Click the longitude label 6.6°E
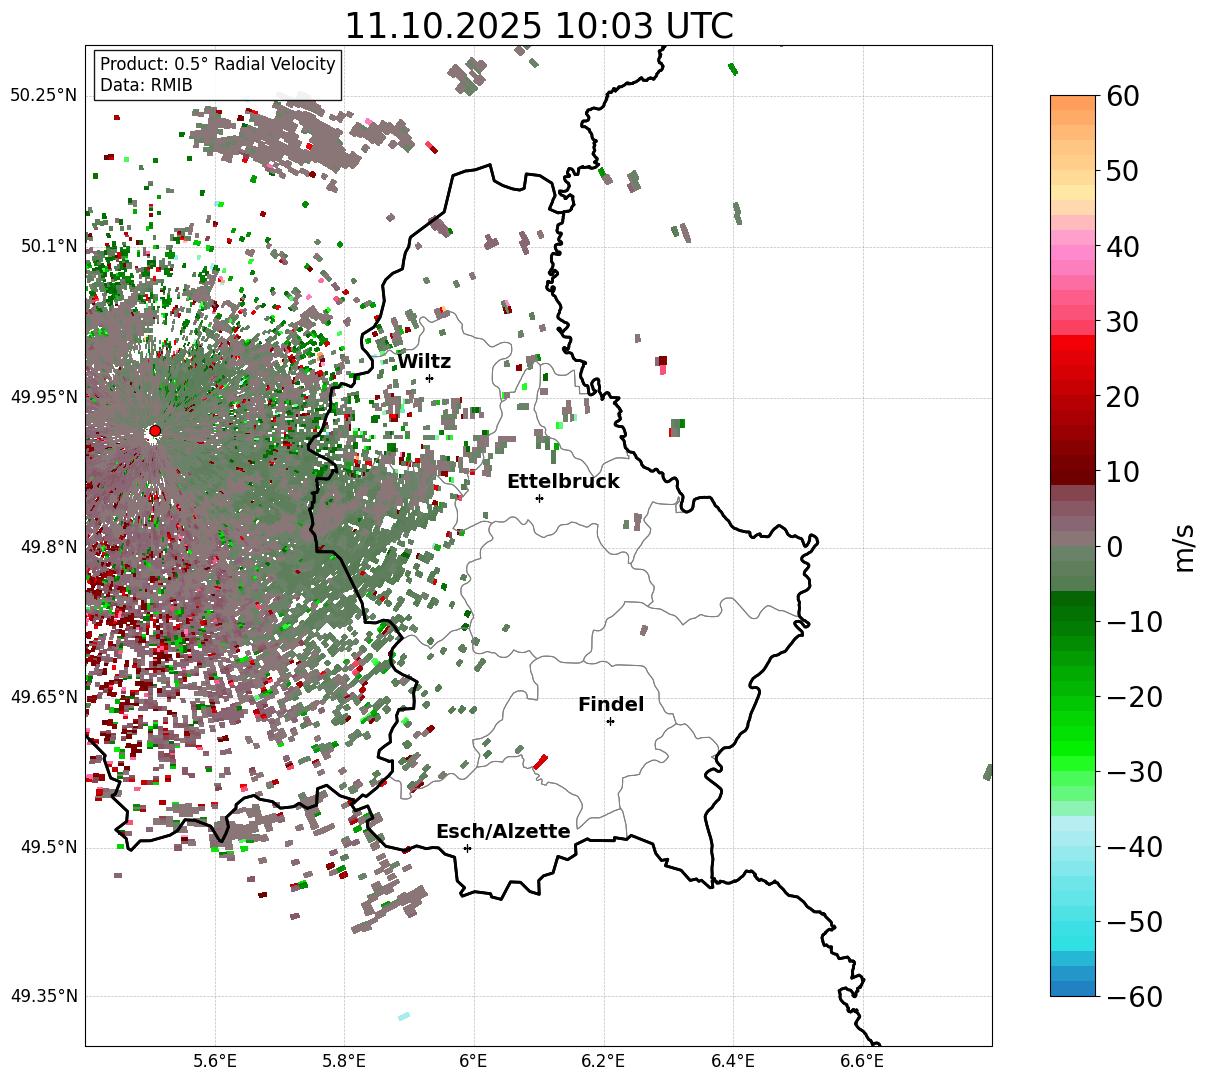The width and height of the screenshot is (1207, 1081). coord(862,1061)
